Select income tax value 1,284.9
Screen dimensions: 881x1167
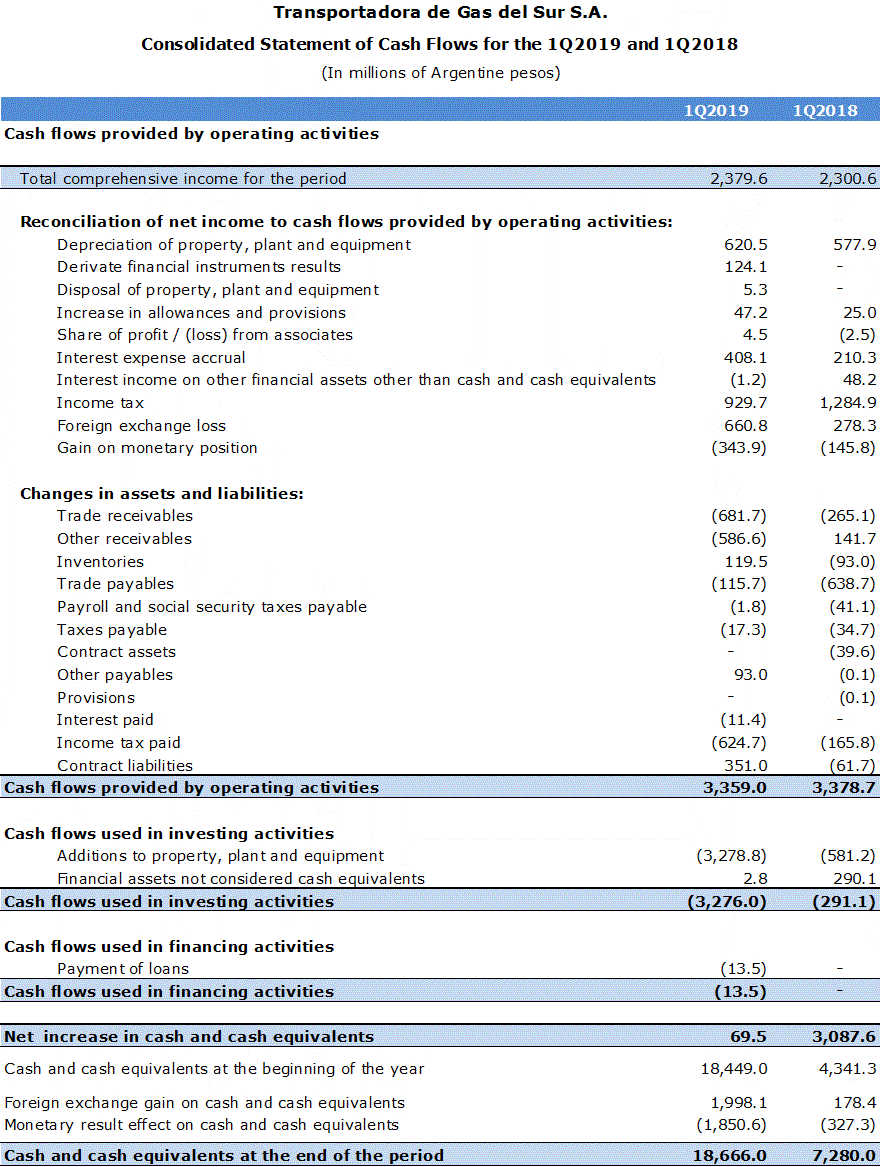pos(848,403)
